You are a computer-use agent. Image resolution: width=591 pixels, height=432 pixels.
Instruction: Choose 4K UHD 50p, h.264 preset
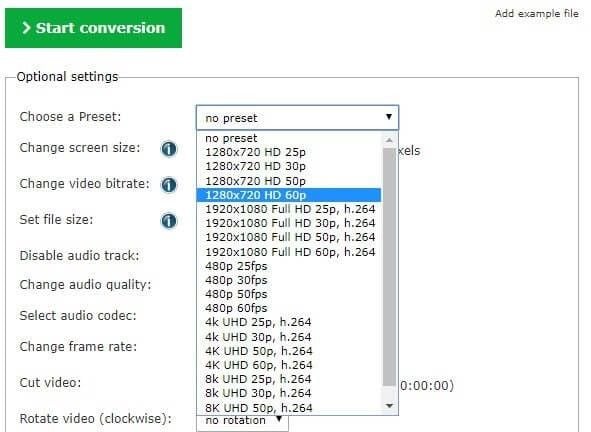pyautogui.click(x=289, y=351)
